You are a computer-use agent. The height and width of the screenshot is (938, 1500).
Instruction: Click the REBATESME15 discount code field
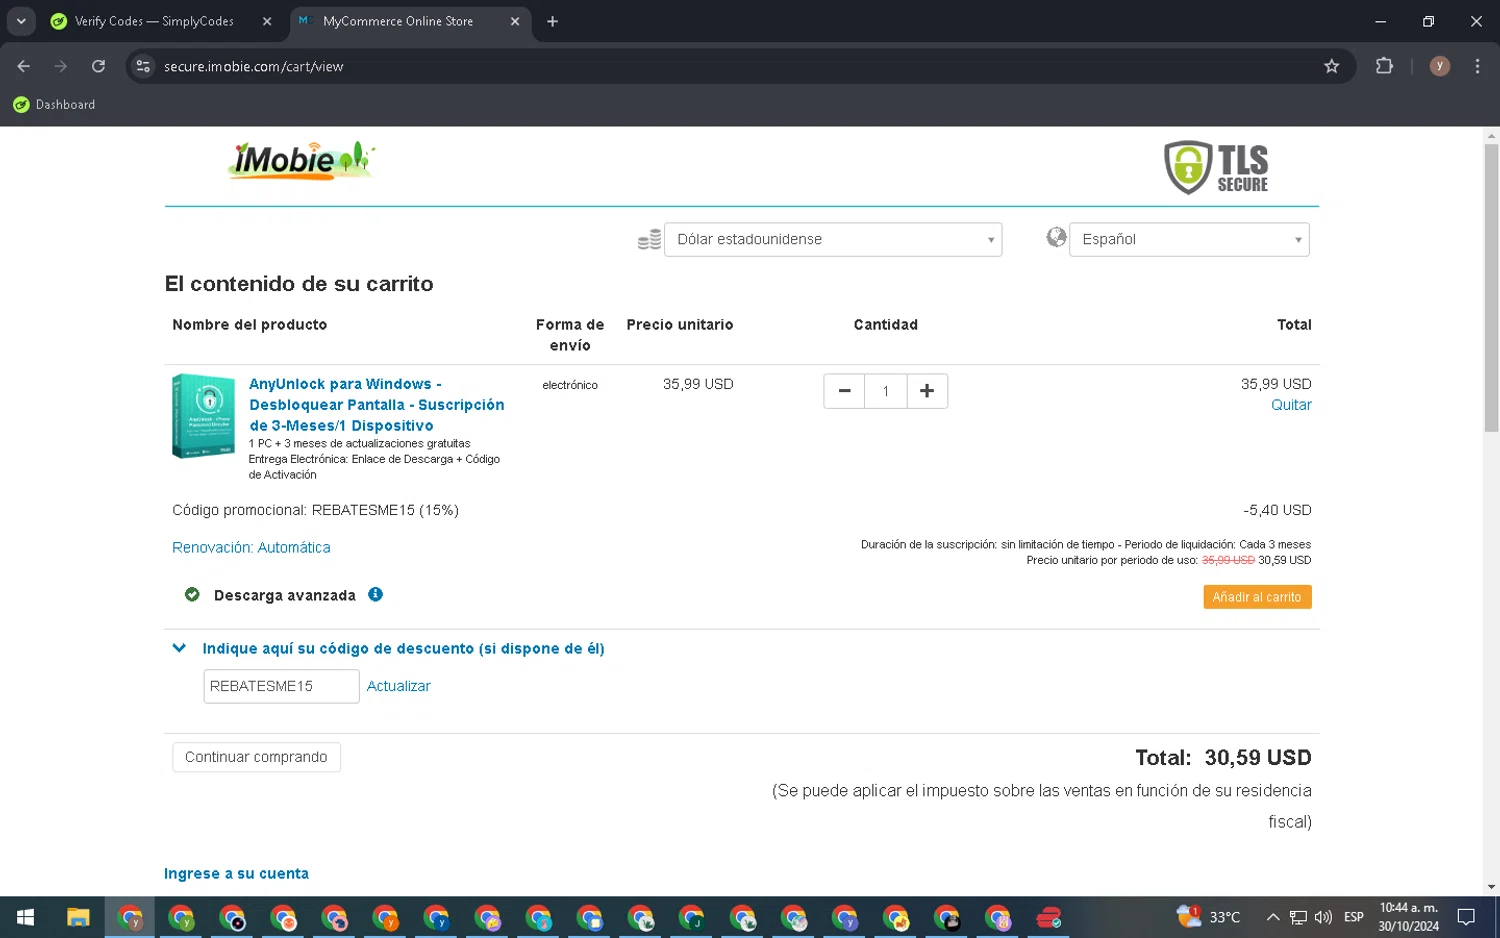[x=281, y=686]
